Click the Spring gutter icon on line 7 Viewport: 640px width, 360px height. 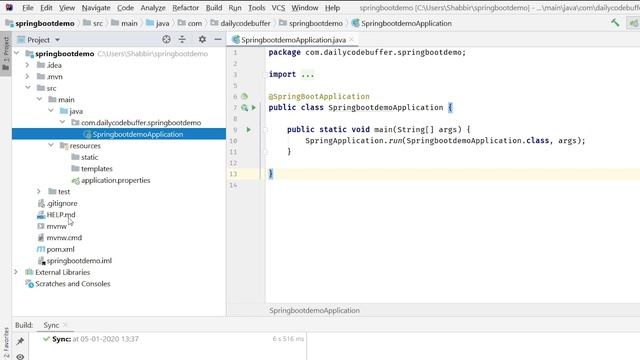(244, 108)
